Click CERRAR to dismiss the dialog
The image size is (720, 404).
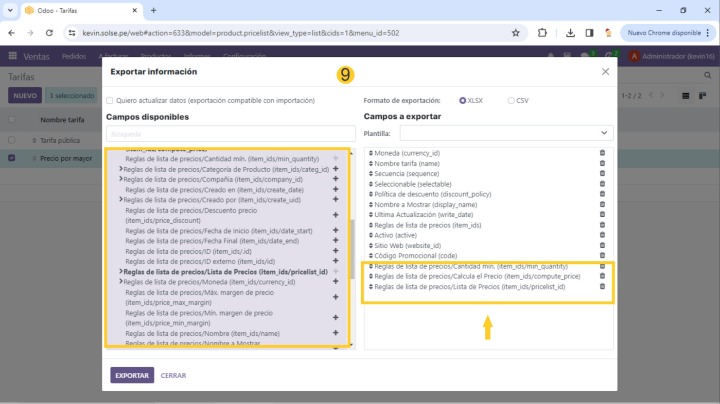(173, 375)
